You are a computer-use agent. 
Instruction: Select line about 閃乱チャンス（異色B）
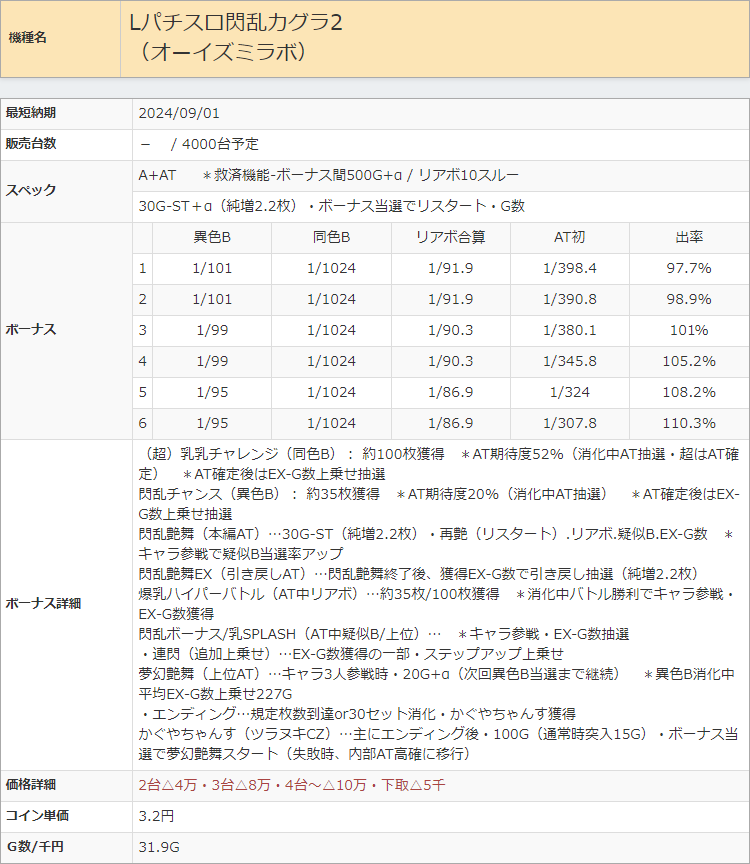[439, 504]
